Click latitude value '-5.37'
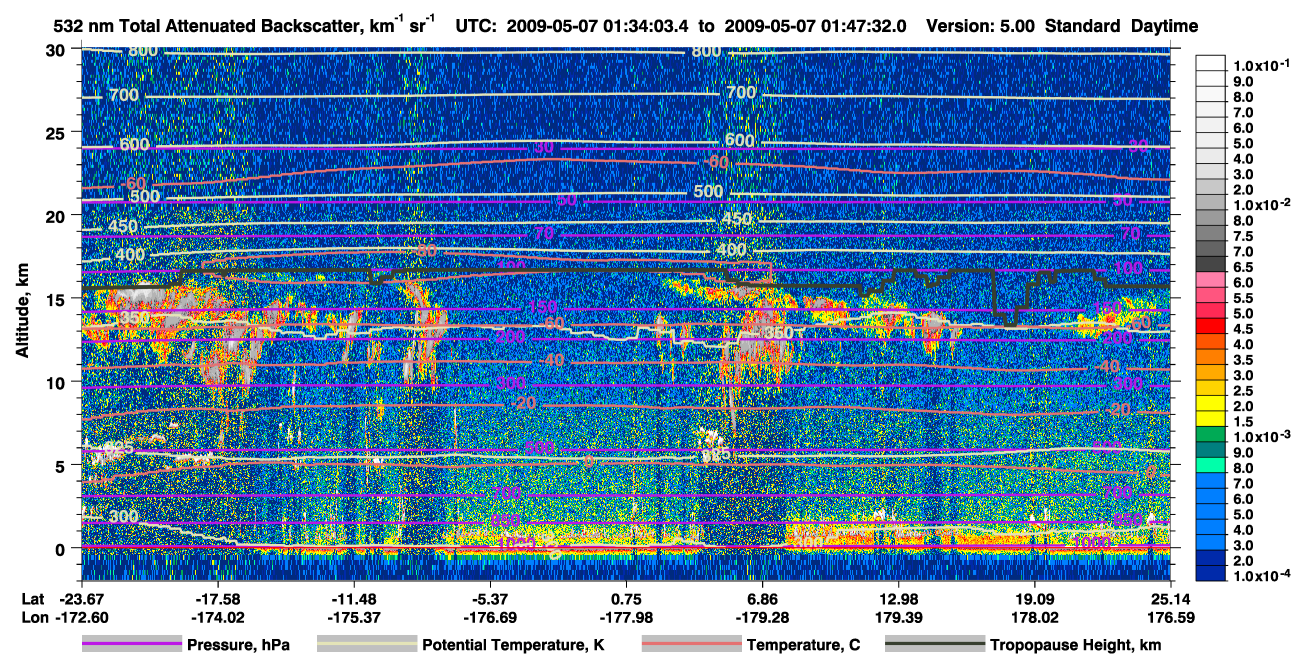This screenshot has width=1300, height=667. [x=489, y=598]
